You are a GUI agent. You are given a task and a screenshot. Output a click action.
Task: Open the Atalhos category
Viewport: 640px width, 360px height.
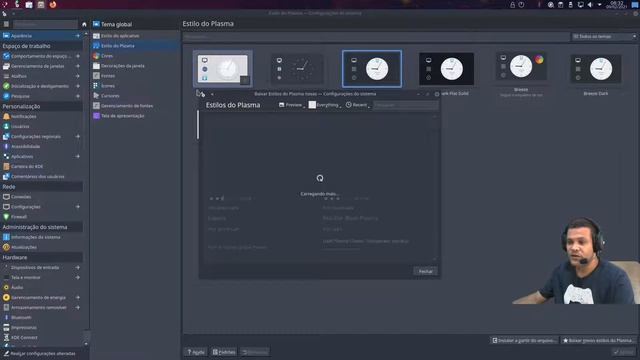(x=41, y=76)
